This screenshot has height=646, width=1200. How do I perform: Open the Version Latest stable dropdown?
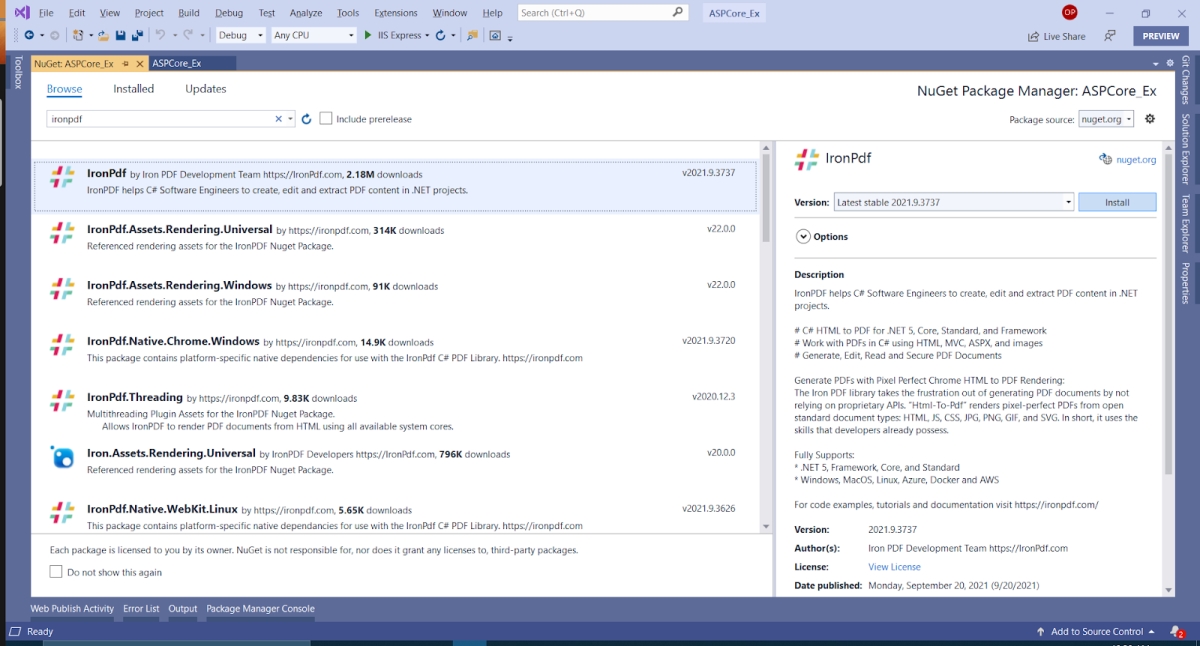[x=954, y=202]
